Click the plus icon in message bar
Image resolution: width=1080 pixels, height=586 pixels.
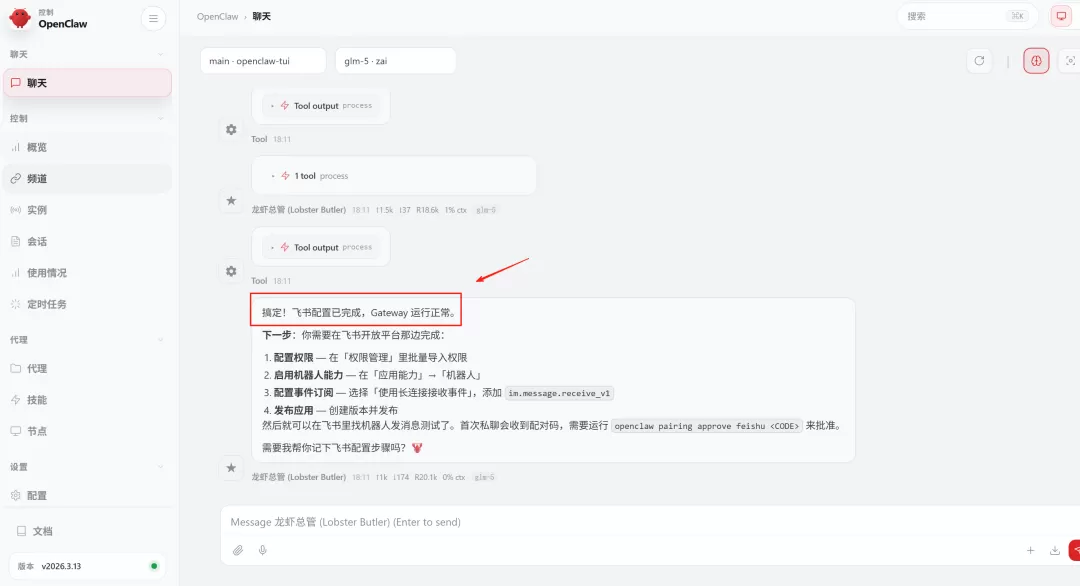tap(1030, 550)
